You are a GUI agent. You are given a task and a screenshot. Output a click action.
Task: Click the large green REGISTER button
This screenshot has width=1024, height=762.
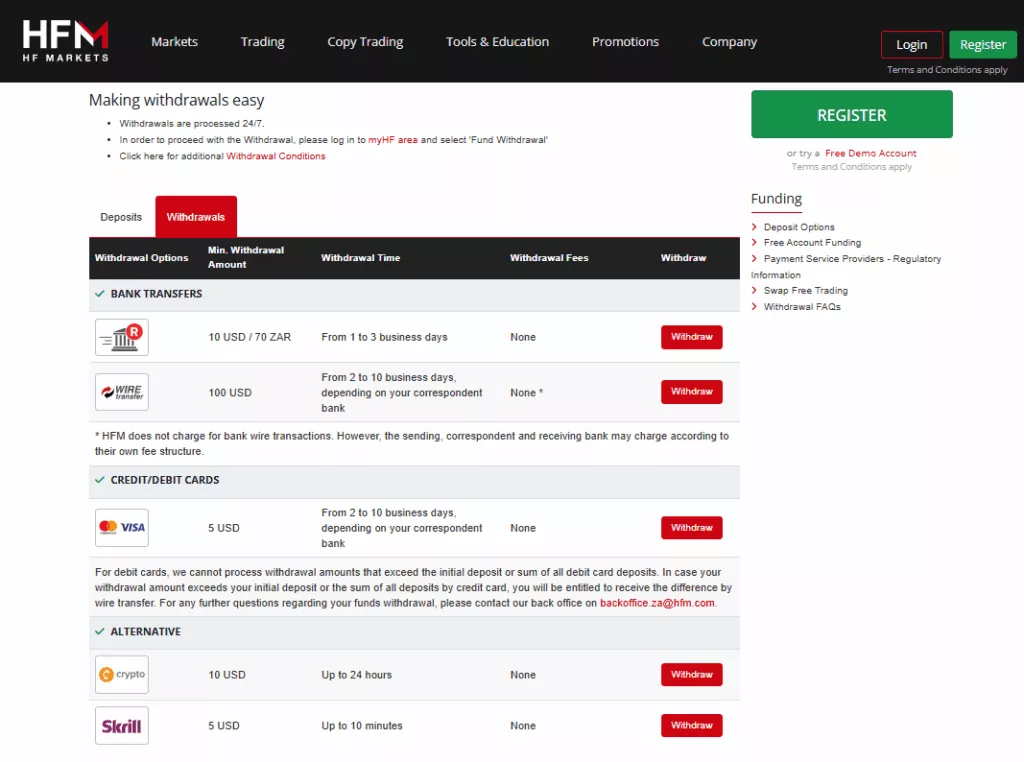pos(852,114)
